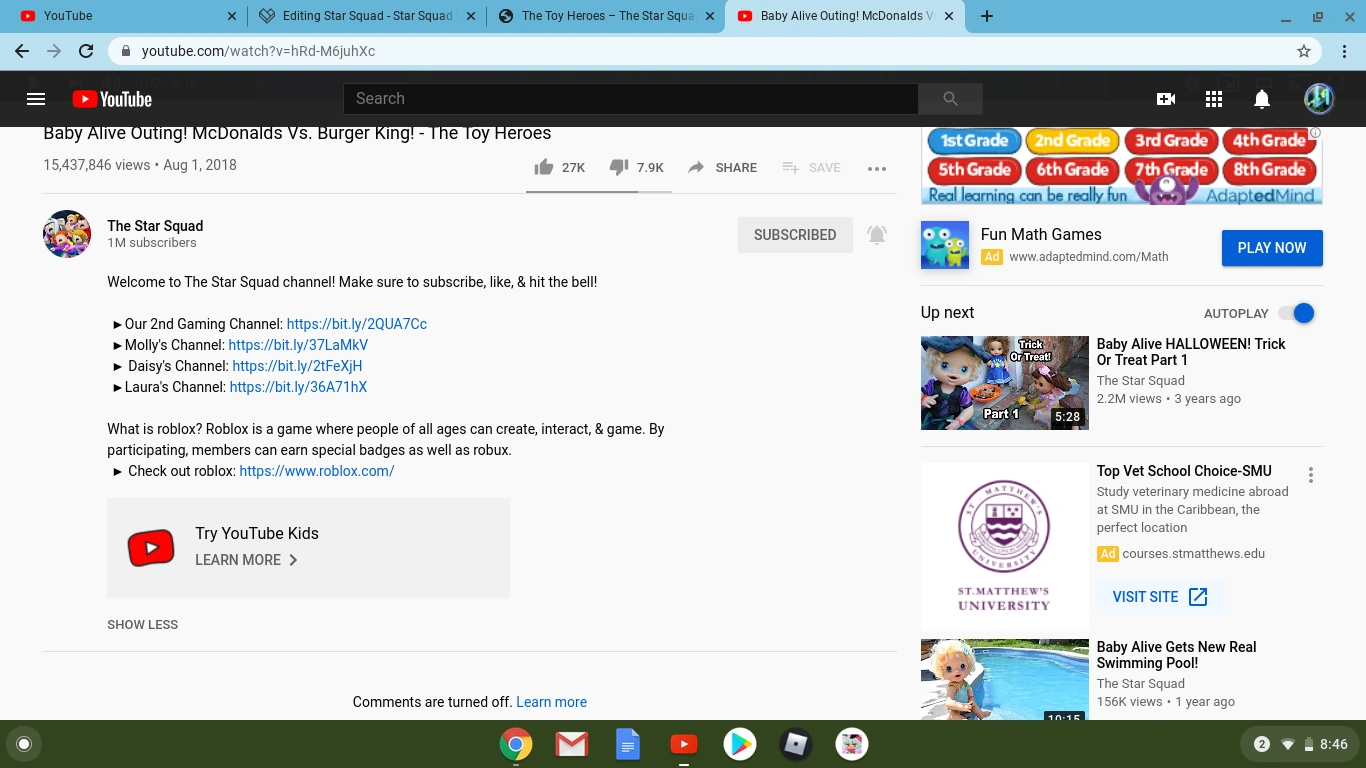Reload the current page

coord(86,51)
